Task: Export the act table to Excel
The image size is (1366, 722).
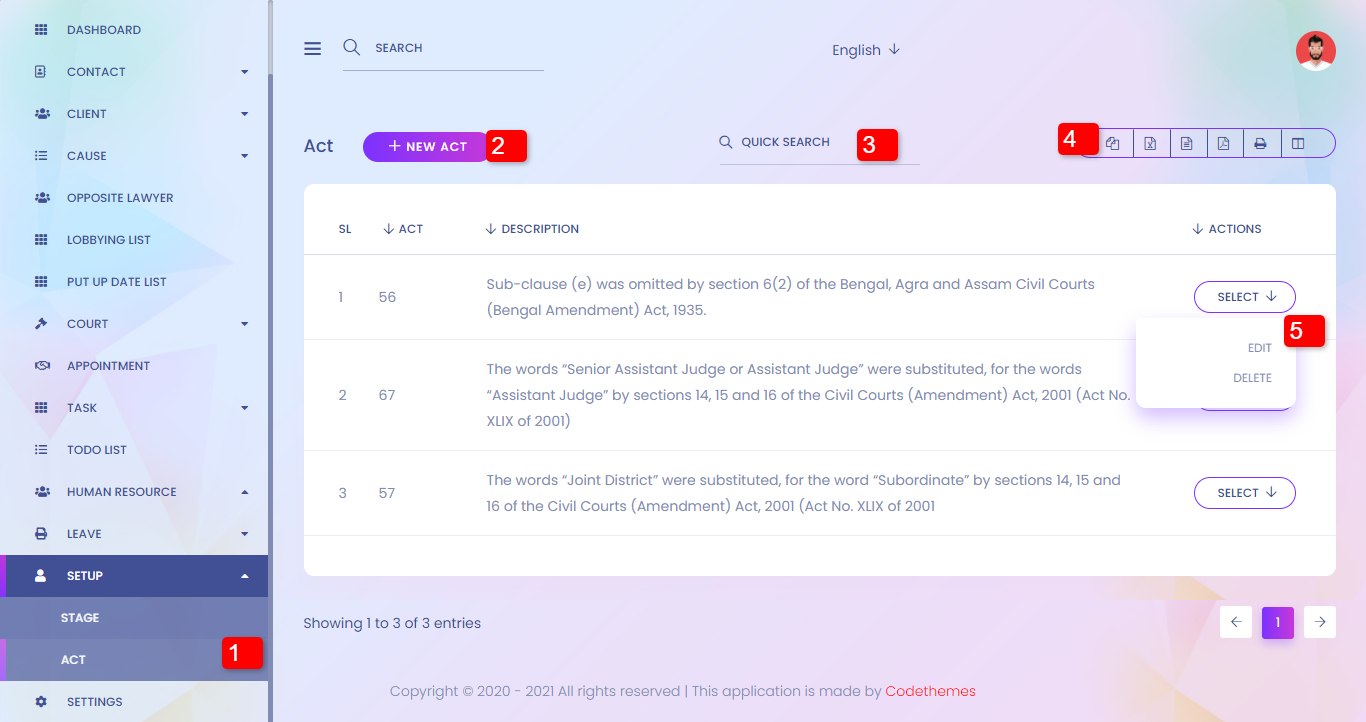Action: click(x=1150, y=144)
